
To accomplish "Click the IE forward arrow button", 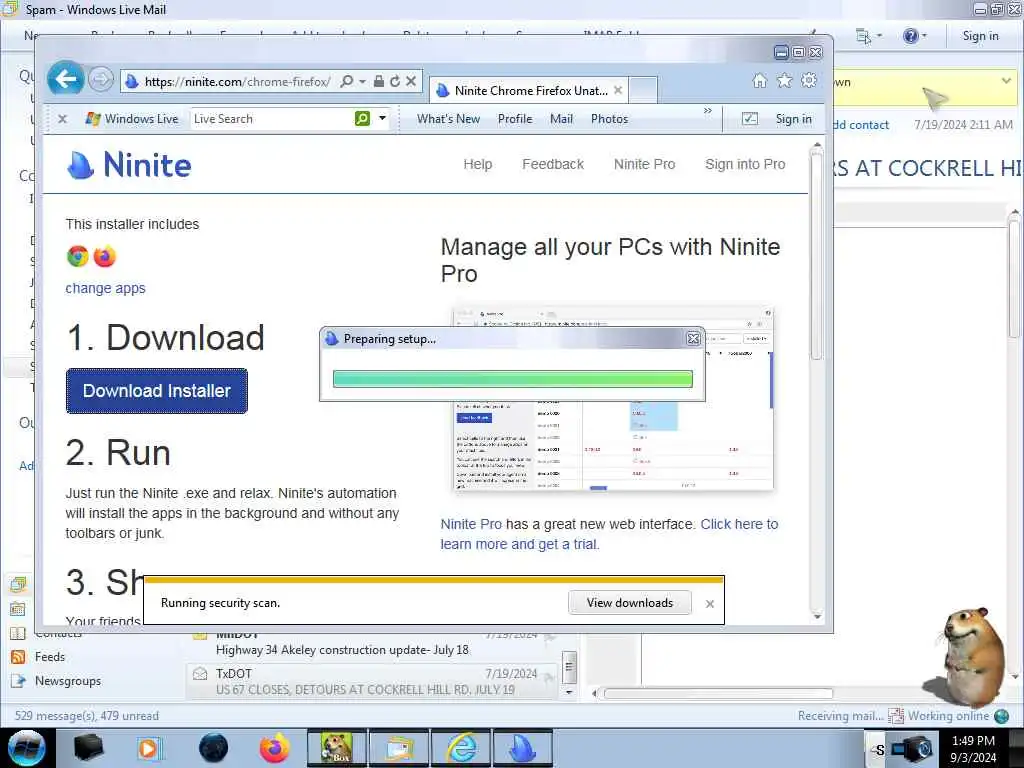I will click(x=101, y=80).
